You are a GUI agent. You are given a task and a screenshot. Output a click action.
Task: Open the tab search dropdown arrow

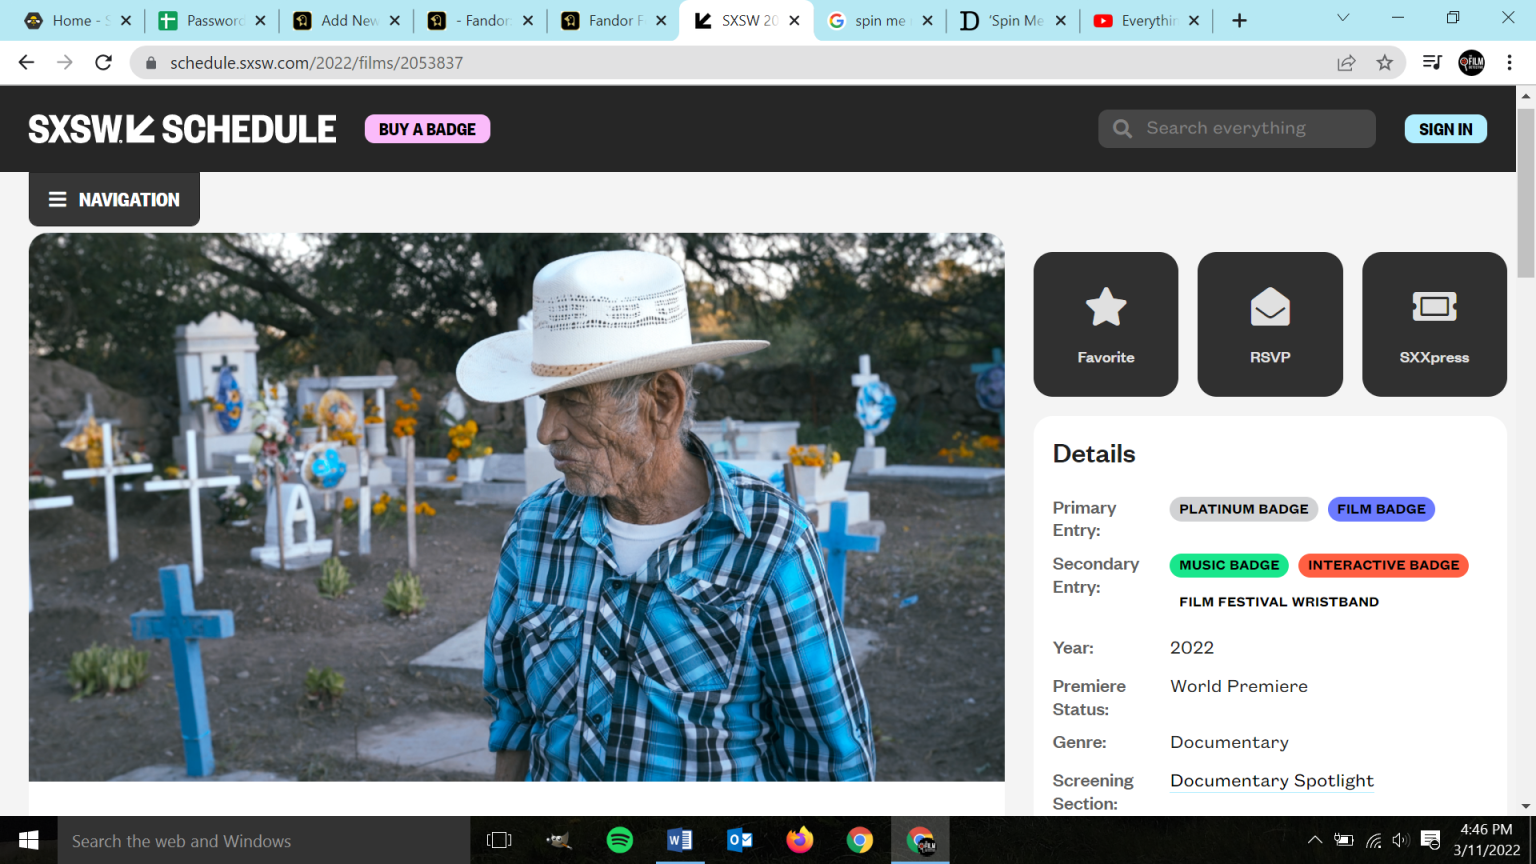1343,19
